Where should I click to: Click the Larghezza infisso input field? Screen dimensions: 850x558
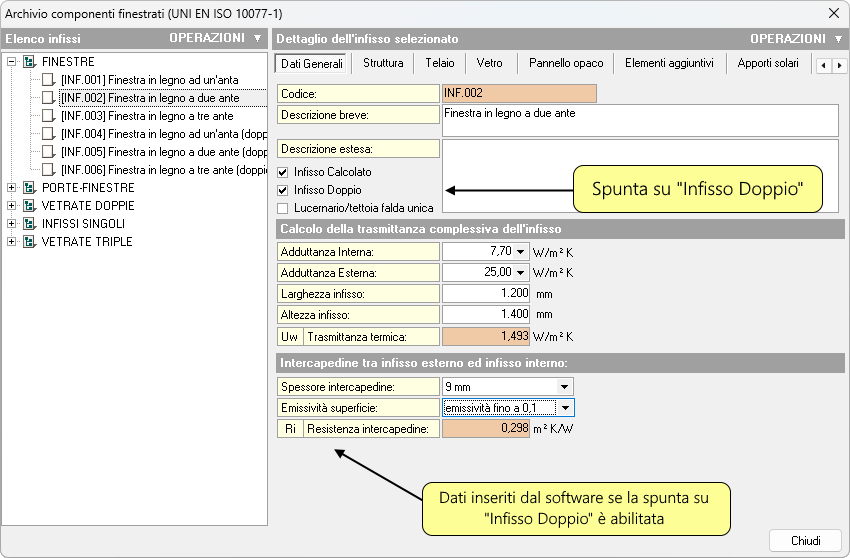[x=486, y=294]
